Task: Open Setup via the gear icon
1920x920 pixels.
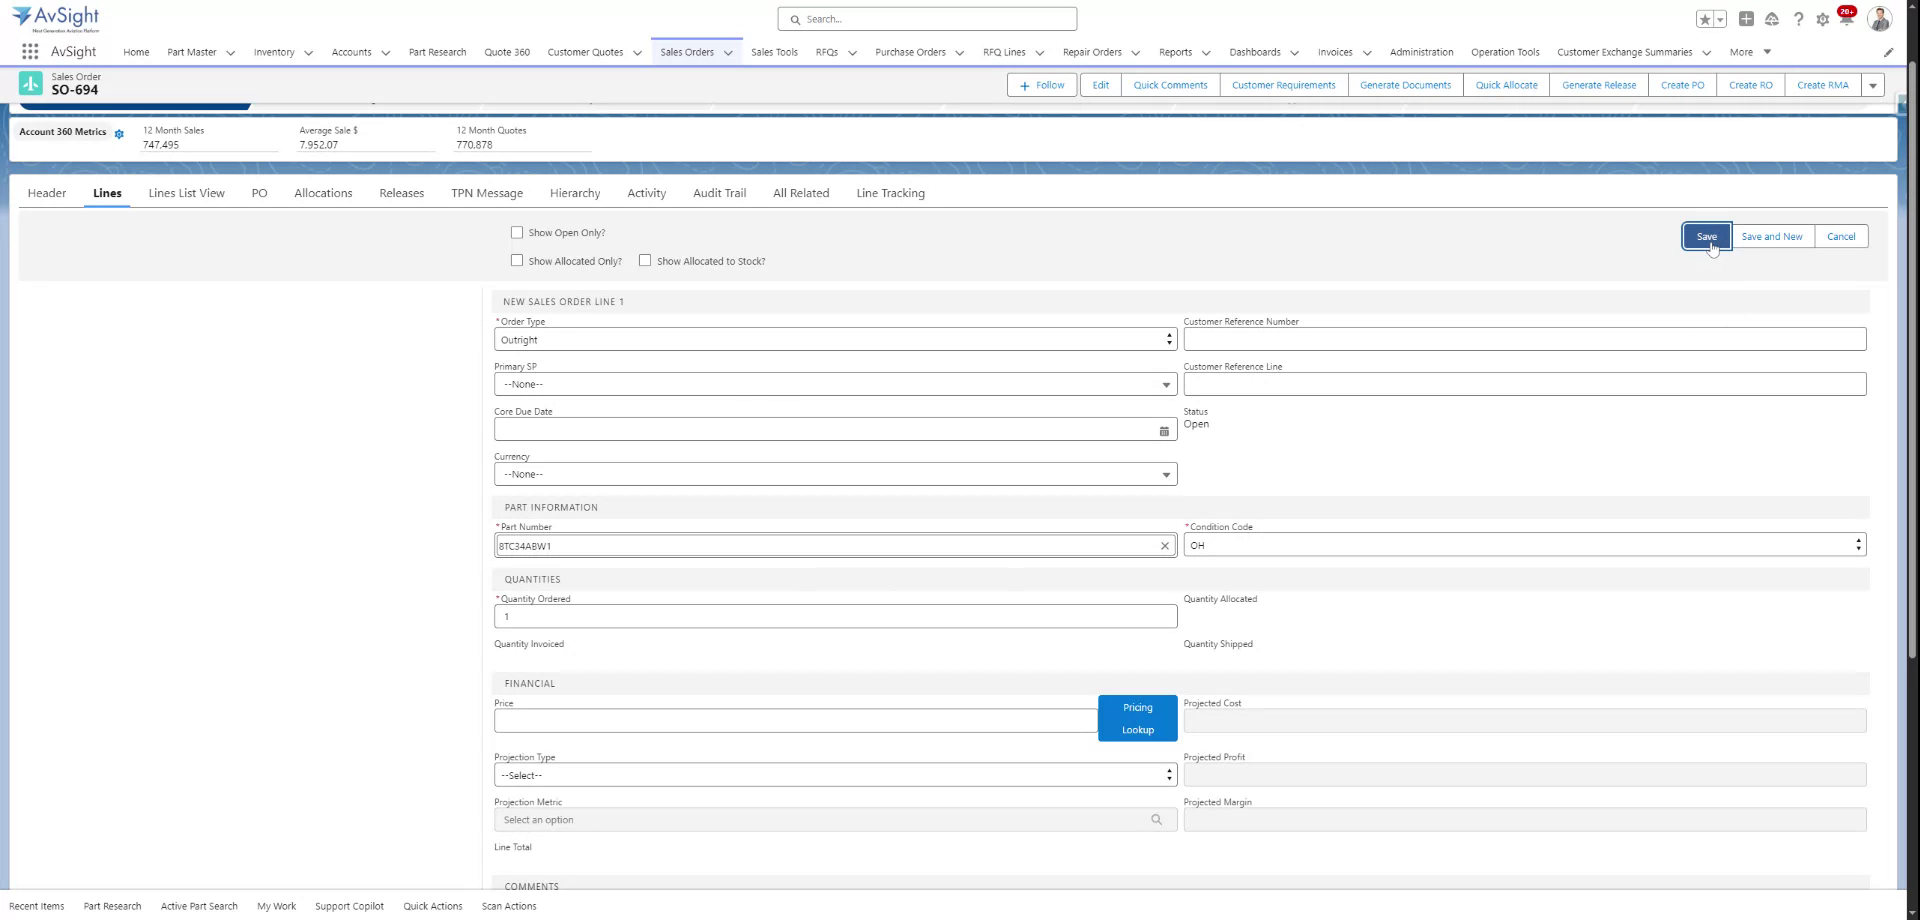Action: click(1823, 19)
